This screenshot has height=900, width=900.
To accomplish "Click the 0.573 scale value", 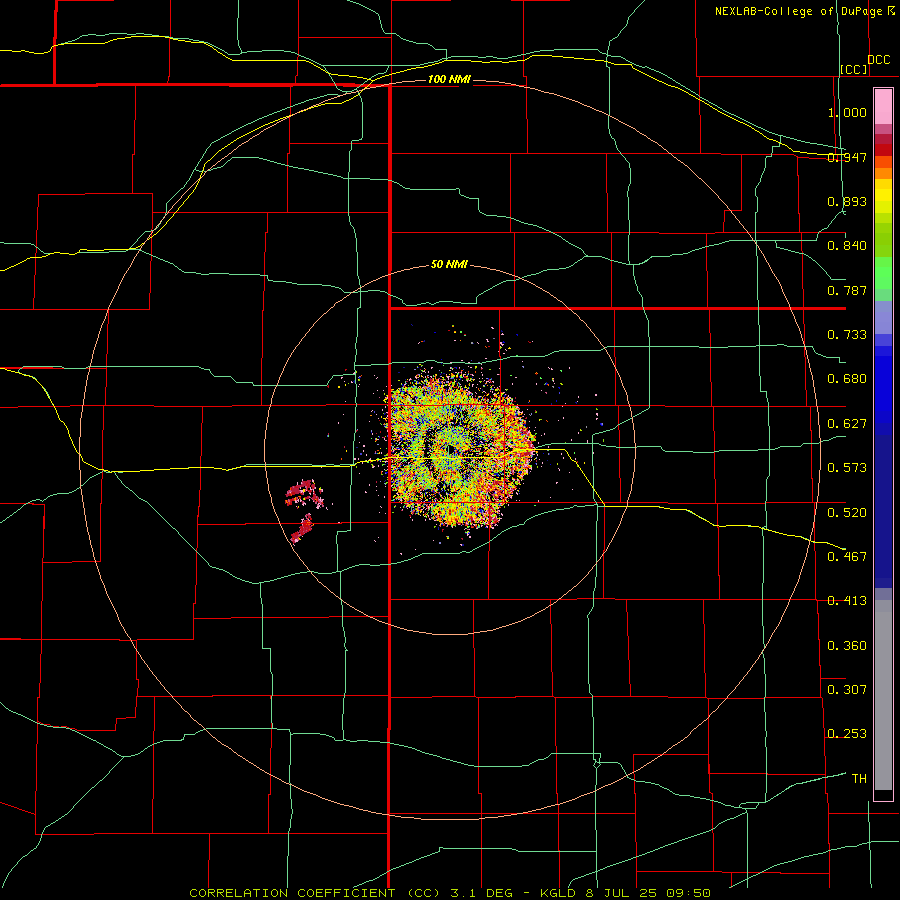I will point(847,468).
